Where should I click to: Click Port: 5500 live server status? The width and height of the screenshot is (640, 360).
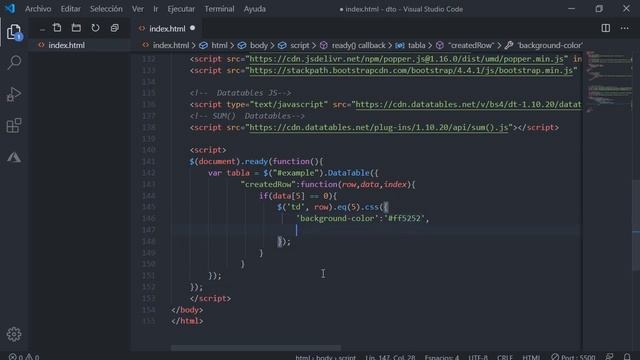[573, 357]
